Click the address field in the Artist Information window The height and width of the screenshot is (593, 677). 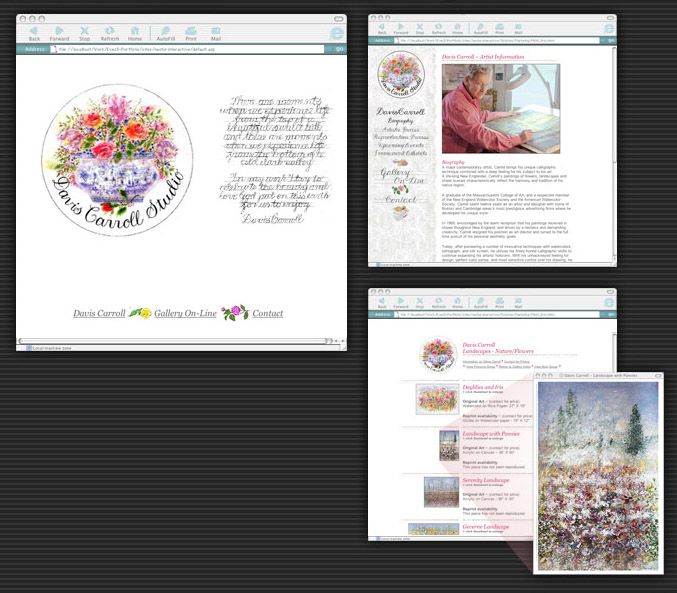click(x=497, y=41)
